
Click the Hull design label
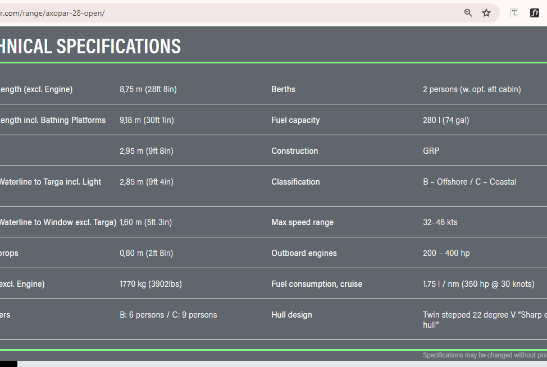coord(292,315)
